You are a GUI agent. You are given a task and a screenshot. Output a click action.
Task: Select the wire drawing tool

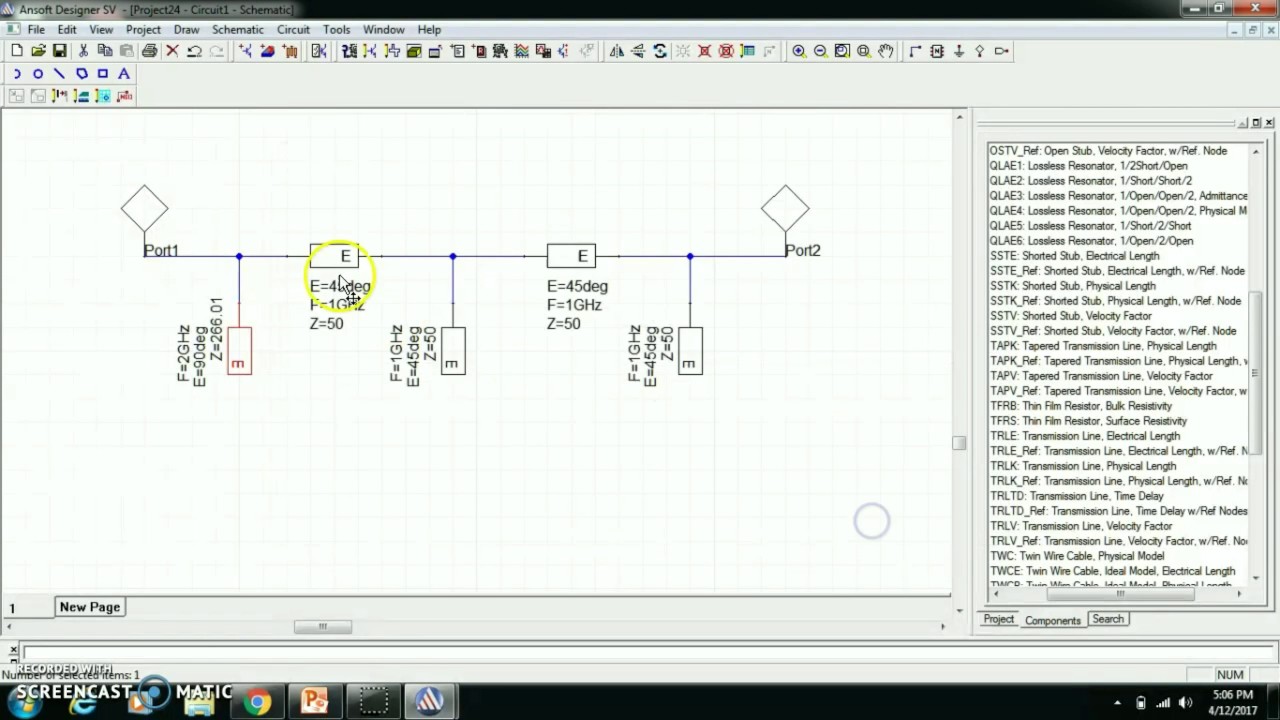click(915, 51)
